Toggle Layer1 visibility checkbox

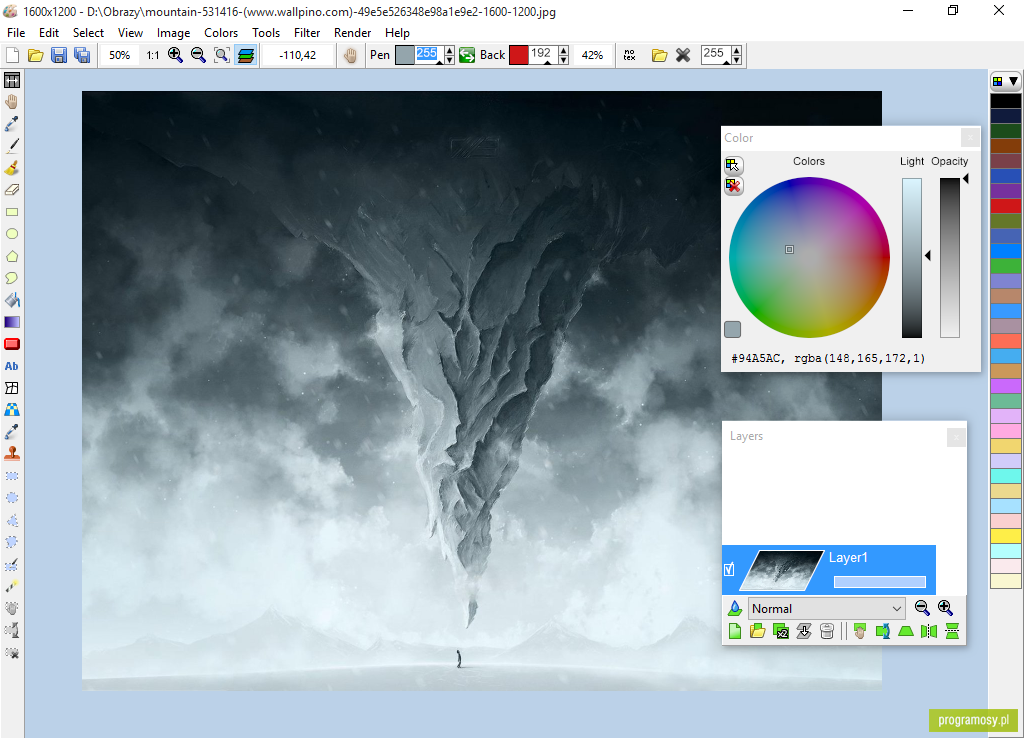pos(729,570)
